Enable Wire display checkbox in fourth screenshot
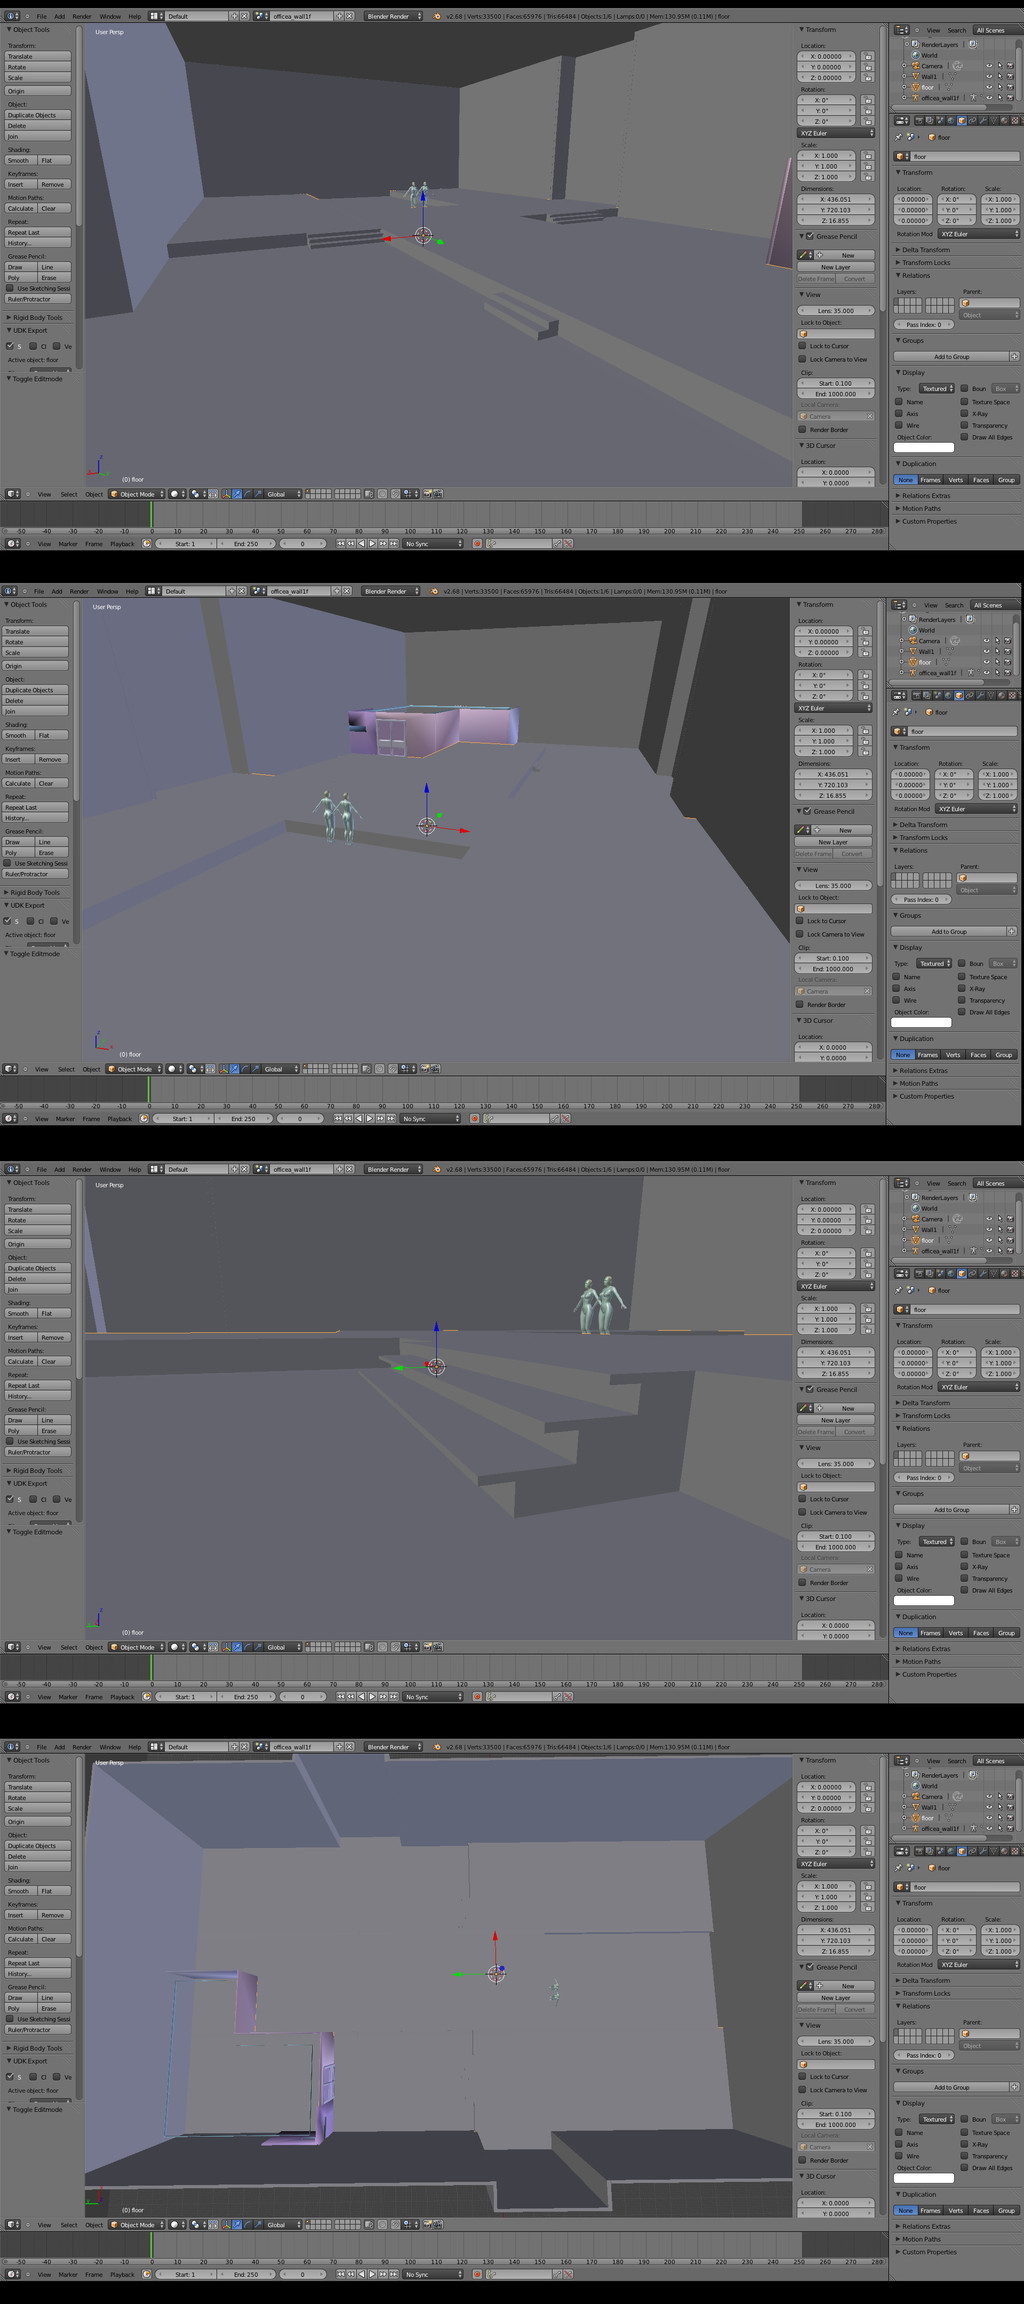This screenshot has width=1024, height=2304. pyautogui.click(x=899, y=2156)
